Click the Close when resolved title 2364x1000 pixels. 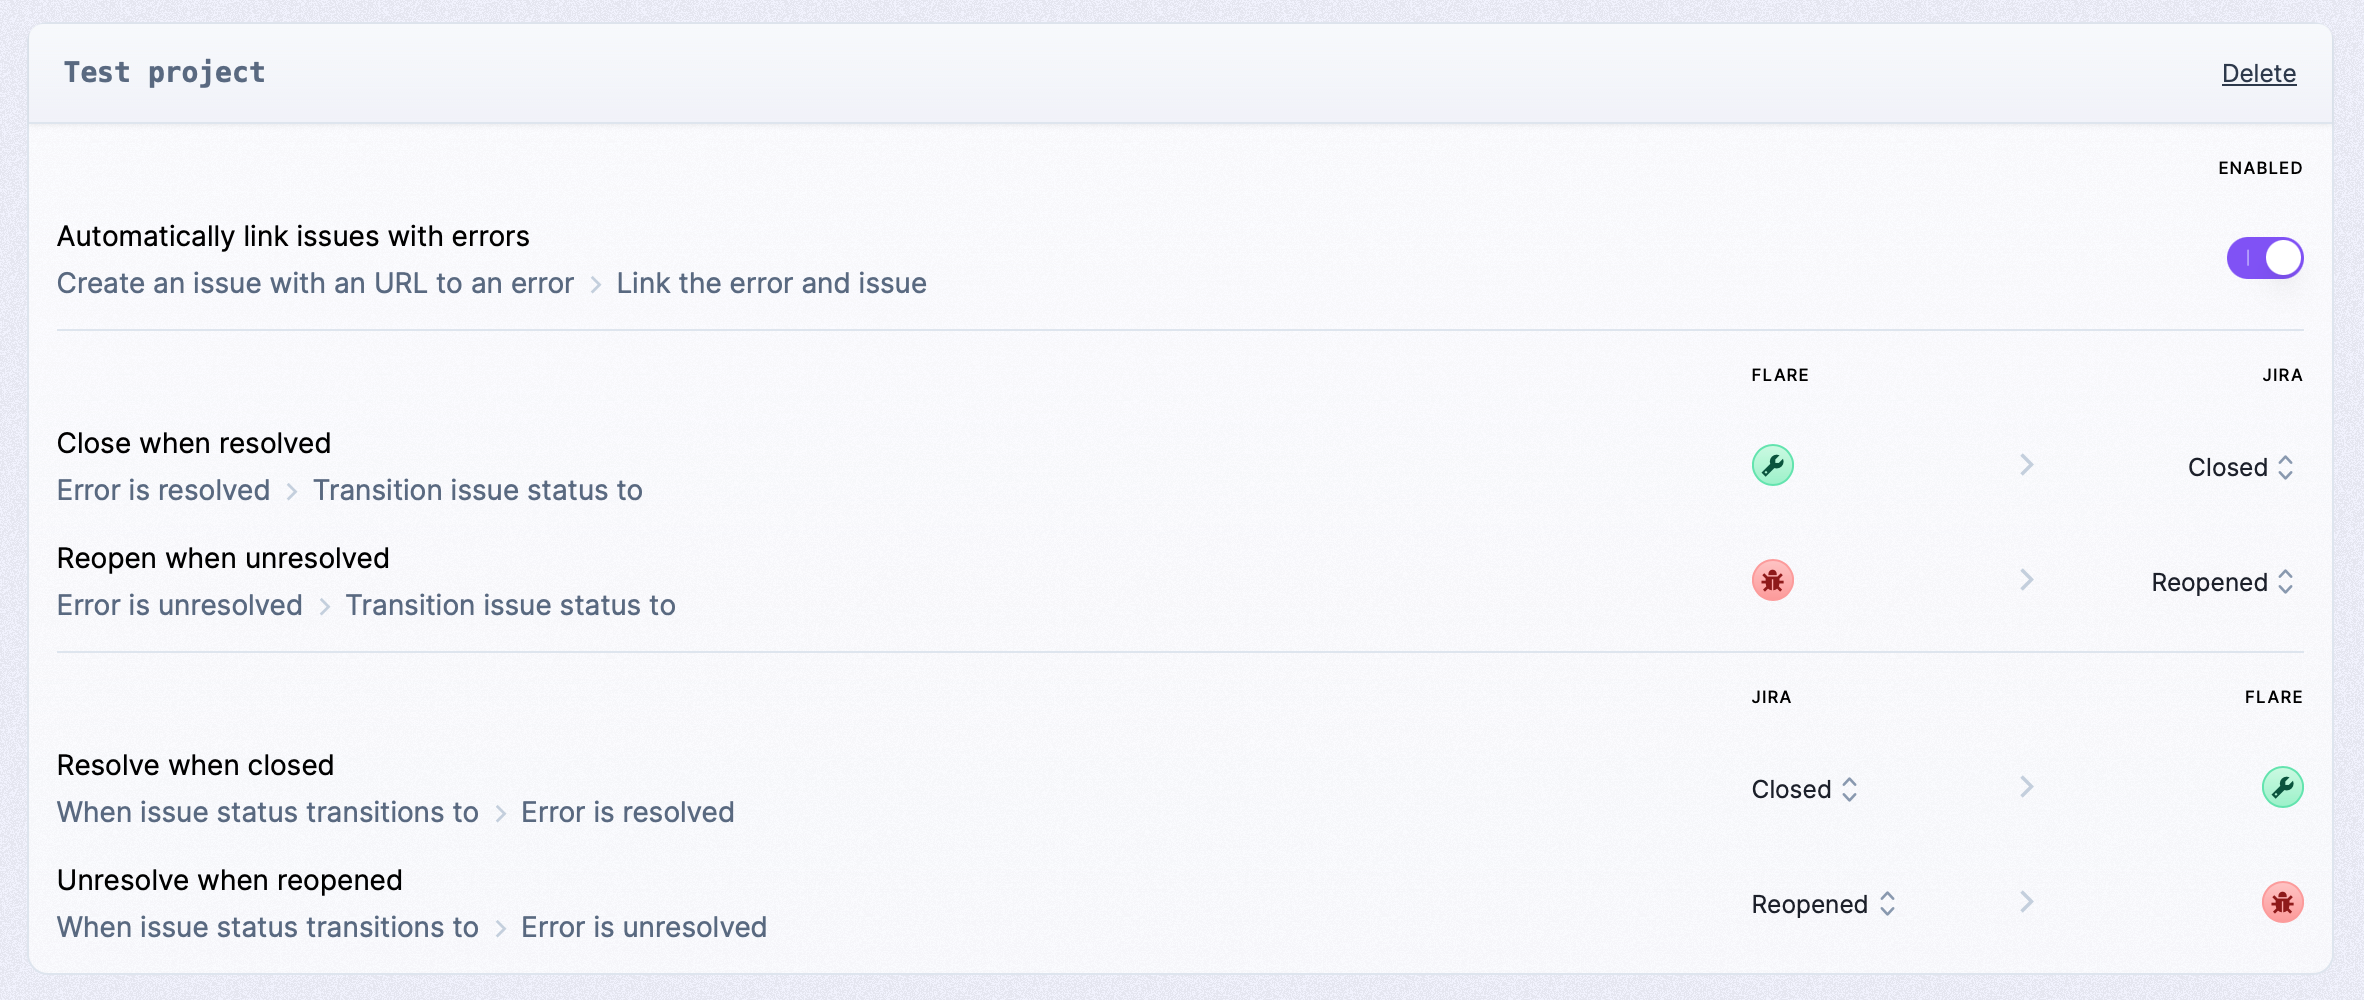[x=194, y=443]
